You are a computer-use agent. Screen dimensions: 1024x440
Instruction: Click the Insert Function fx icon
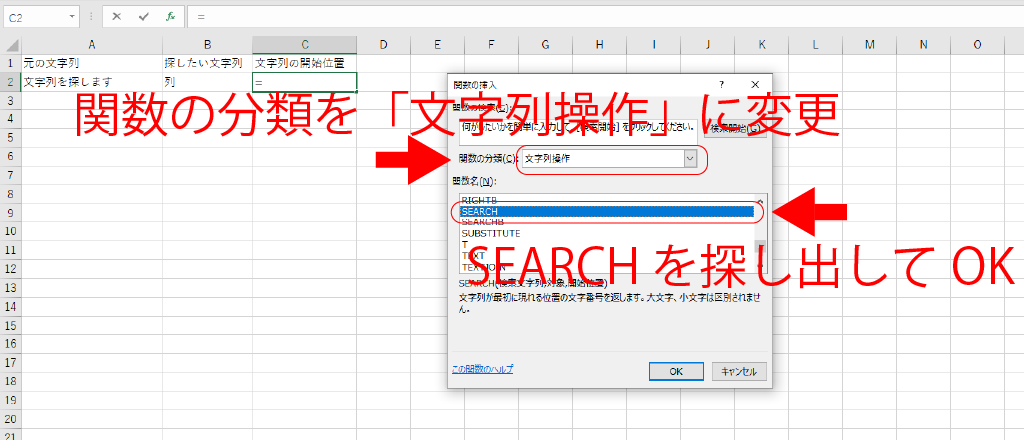point(171,17)
